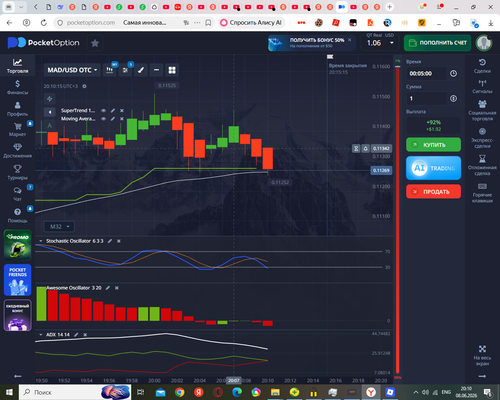The height and width of the screenshot is (400, 500).
Task: Click ПОПОЛНИТЬ СЧЕТ deposit button
Action: tap(437, 43)
